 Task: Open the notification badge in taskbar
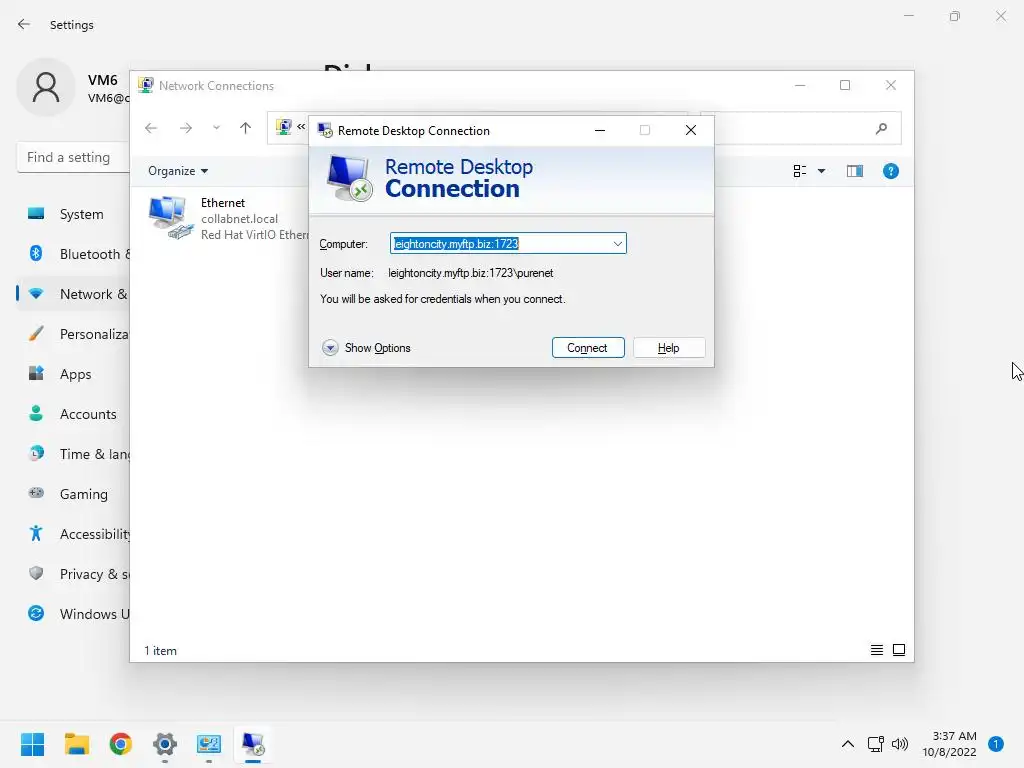pyautogui.click(x=996, y=744)
